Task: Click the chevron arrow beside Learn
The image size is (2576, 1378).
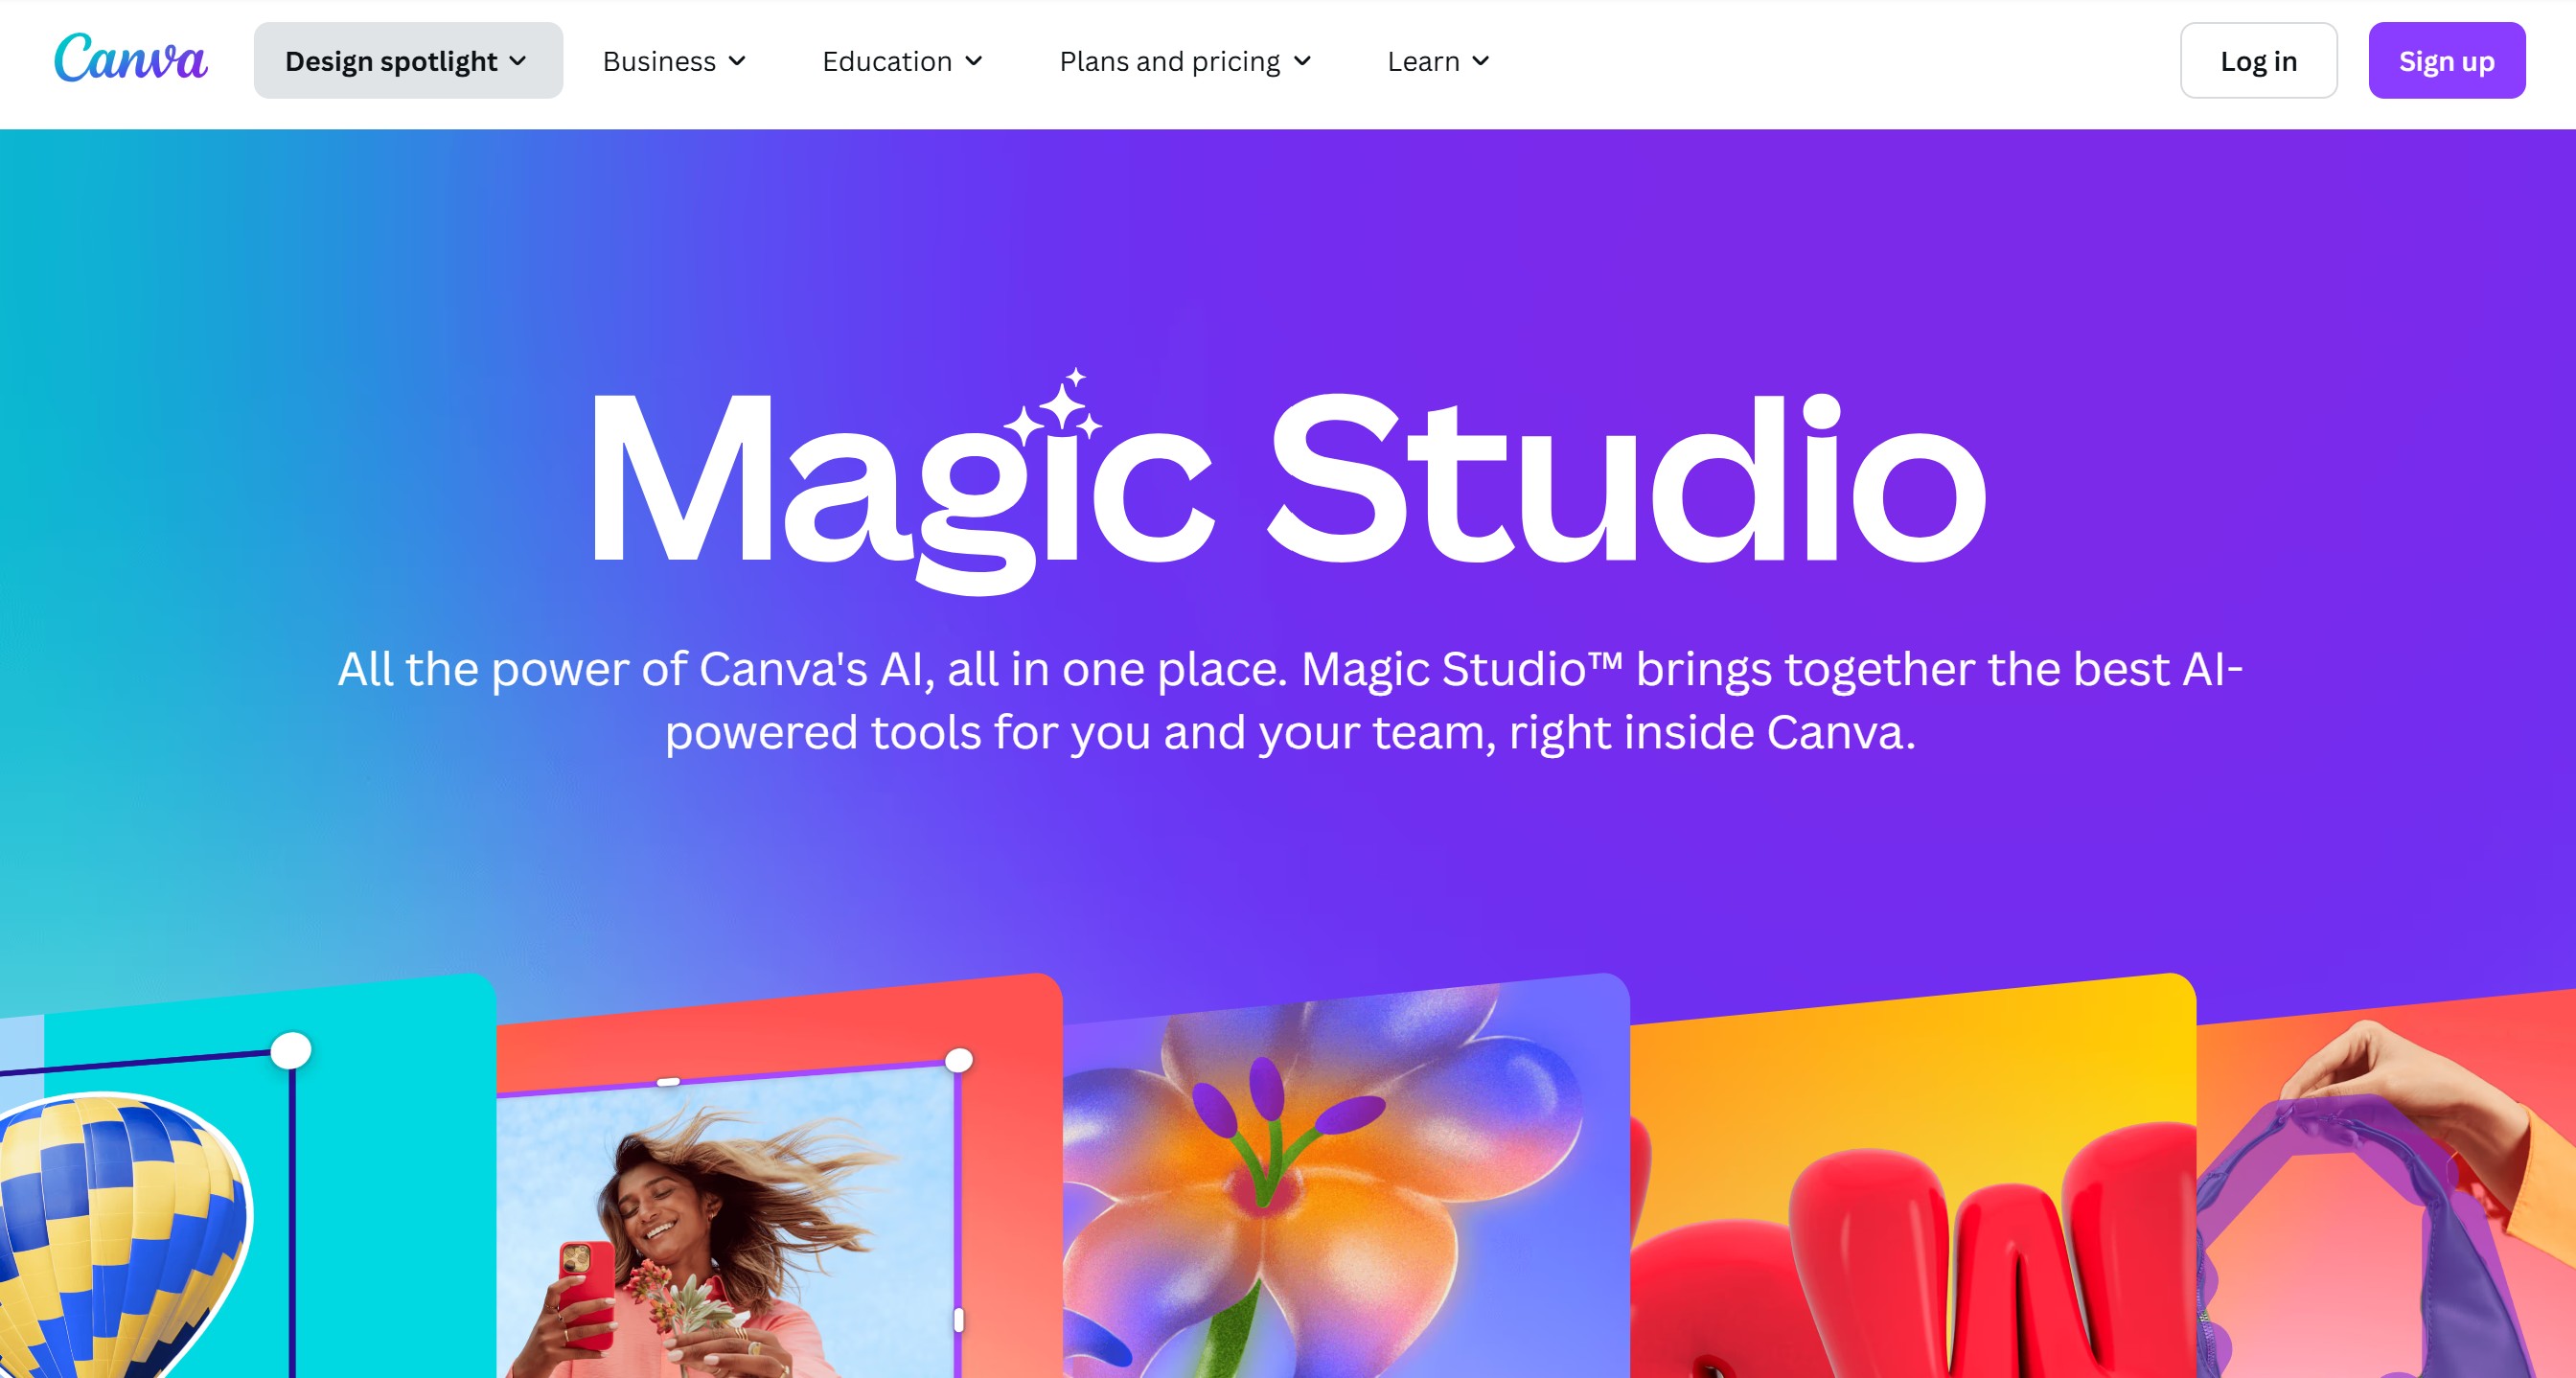Action: (x=1481, y=61)
